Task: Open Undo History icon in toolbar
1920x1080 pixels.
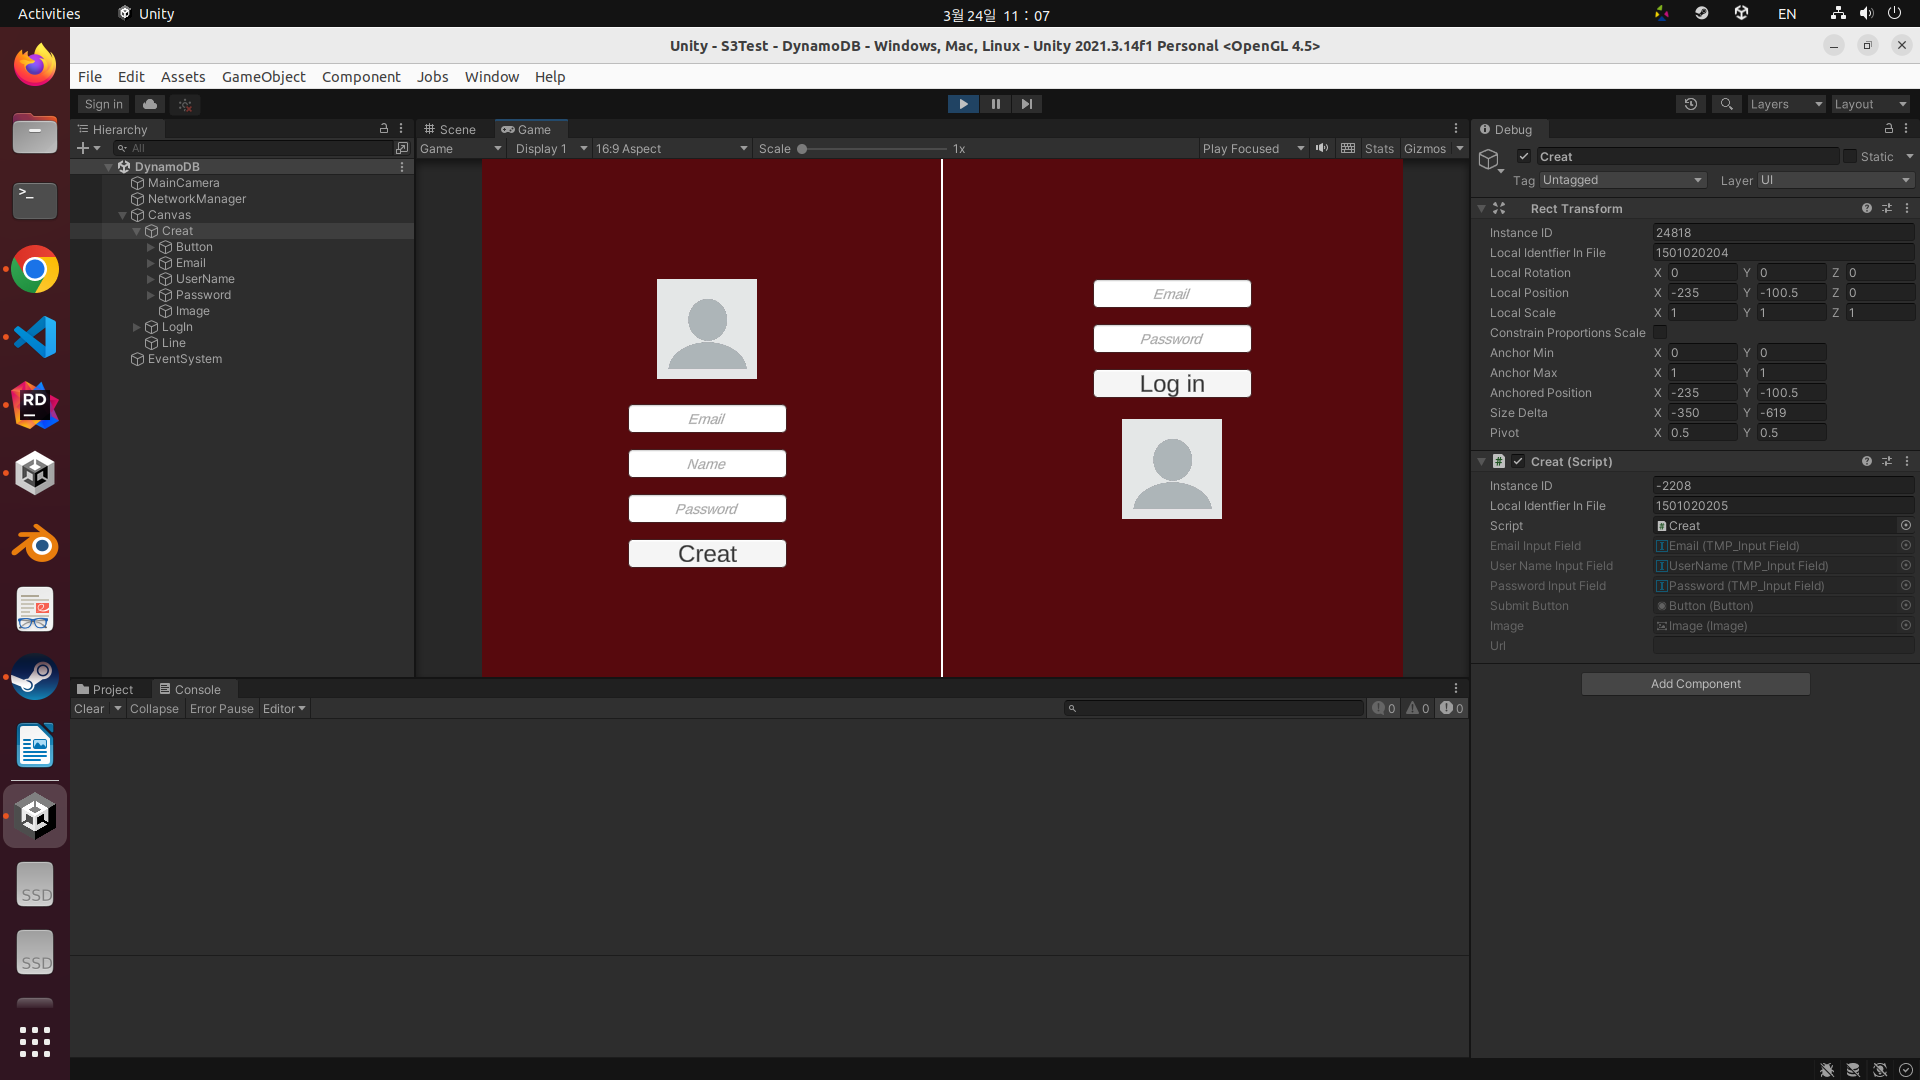Action: click(1691, 104)
